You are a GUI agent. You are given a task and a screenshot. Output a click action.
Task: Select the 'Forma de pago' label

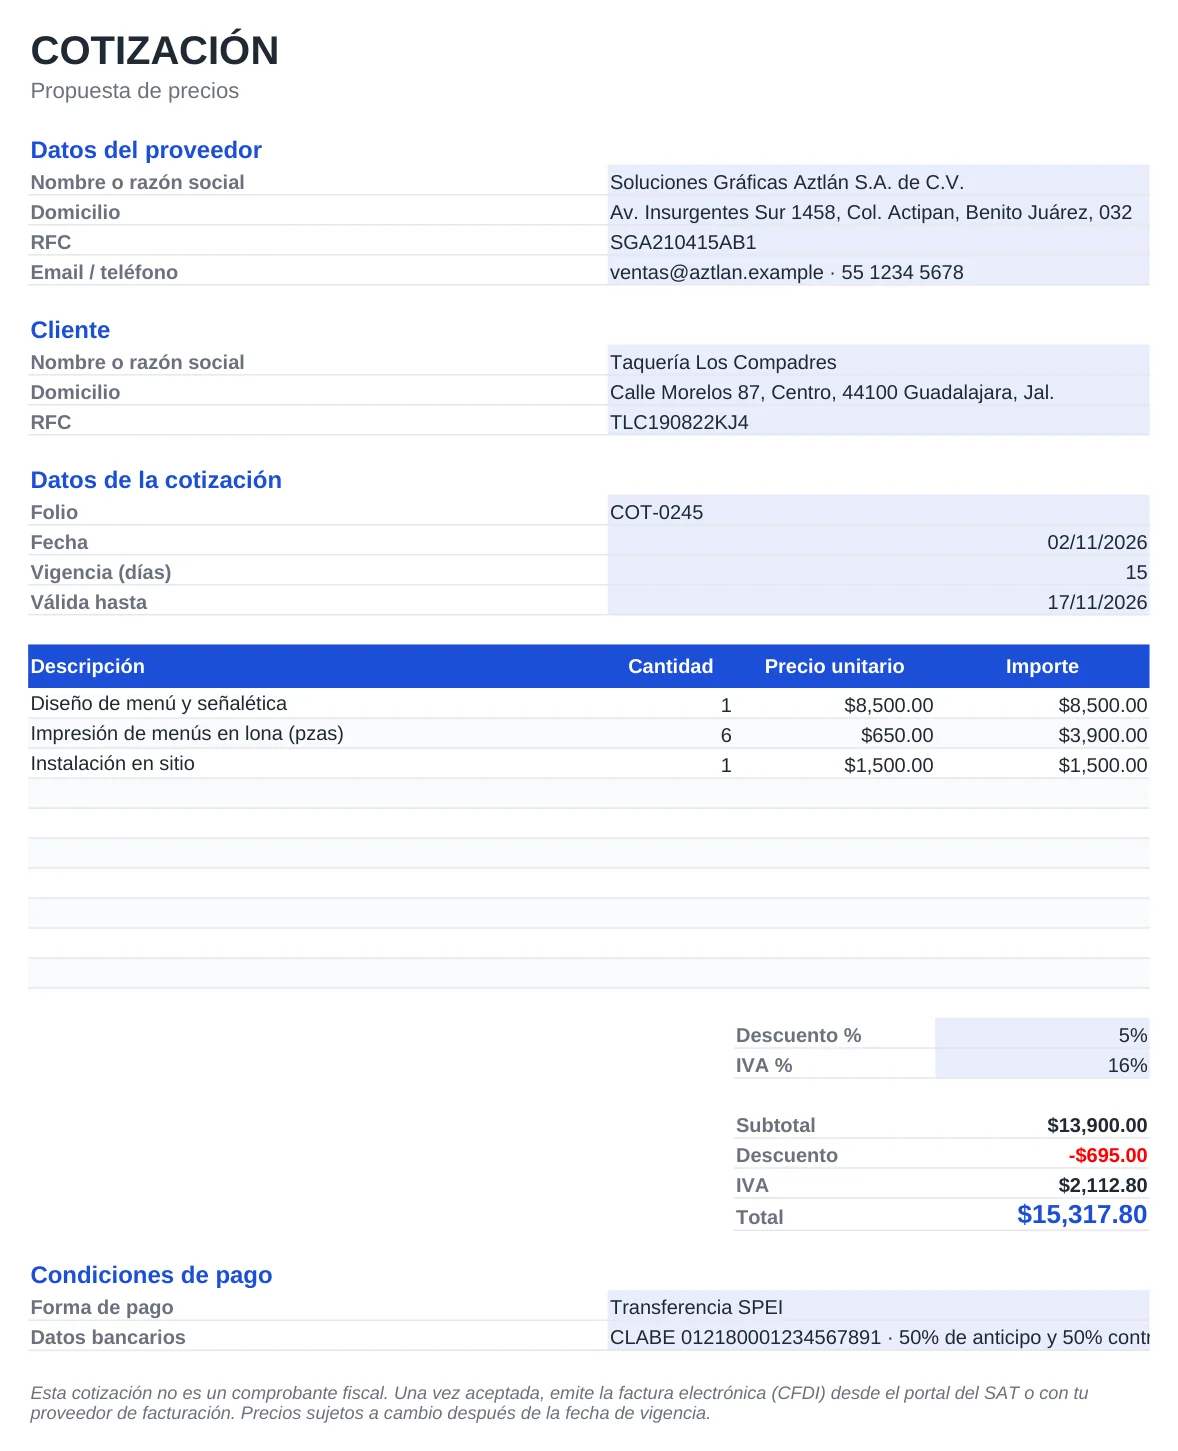[102, 1307]
